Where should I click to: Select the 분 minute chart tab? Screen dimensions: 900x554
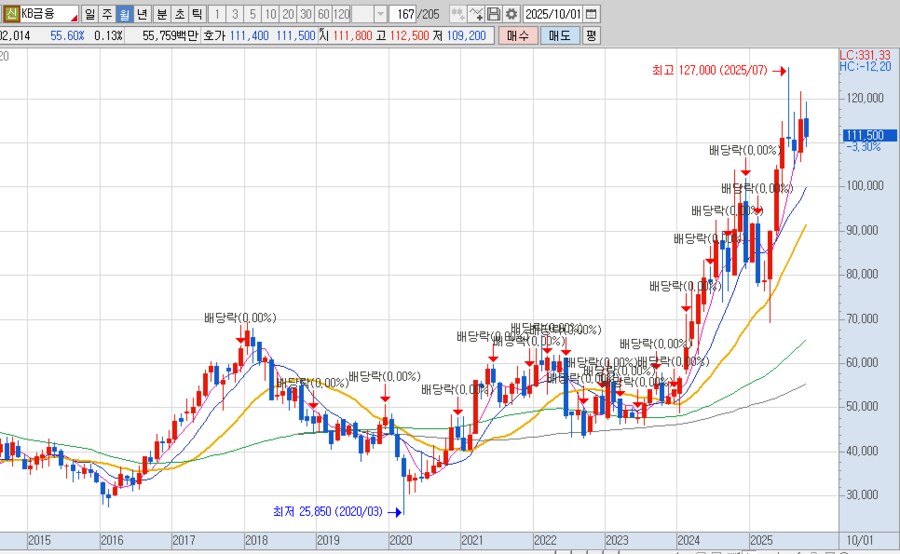click(162, 15)
